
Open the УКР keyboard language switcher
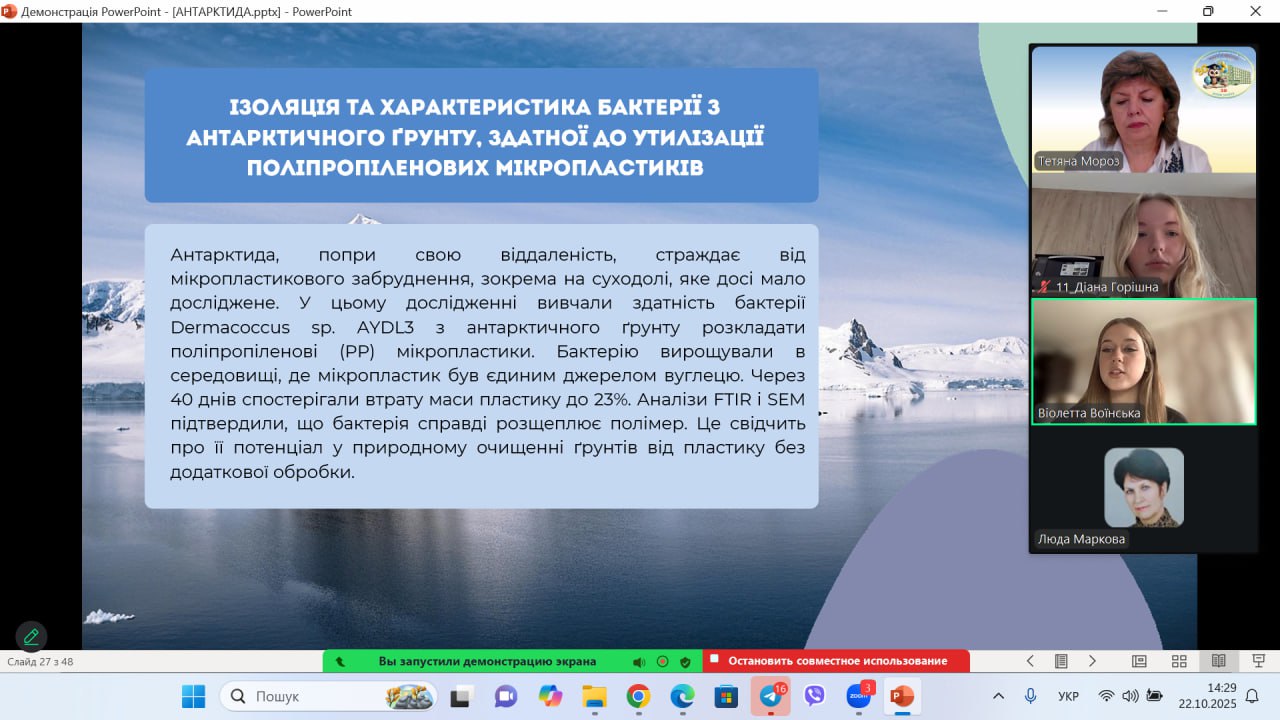1067,696
